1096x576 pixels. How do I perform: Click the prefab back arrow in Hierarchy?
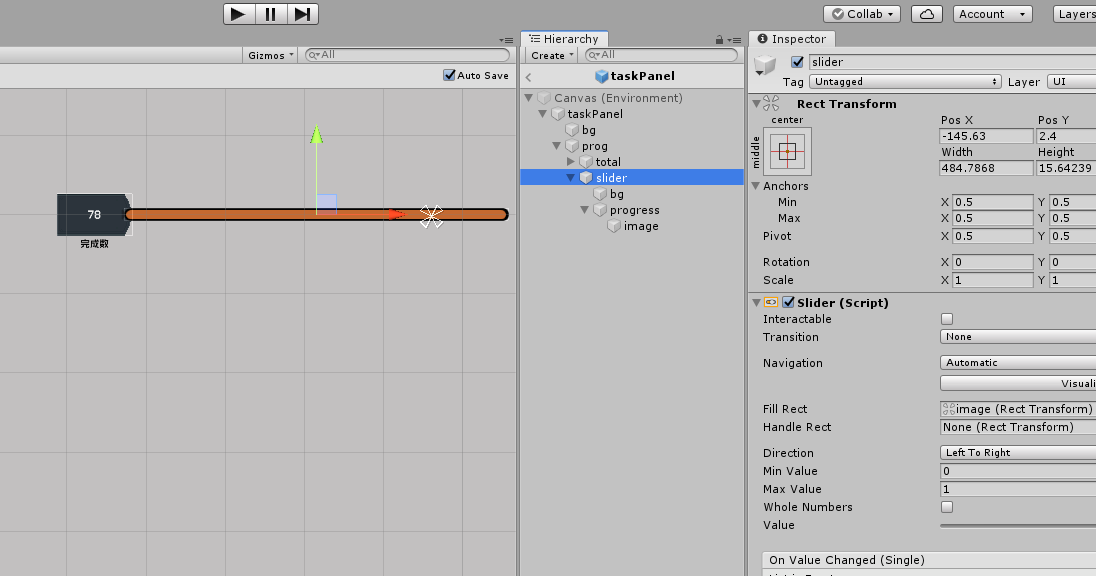[x=528, y=77]
